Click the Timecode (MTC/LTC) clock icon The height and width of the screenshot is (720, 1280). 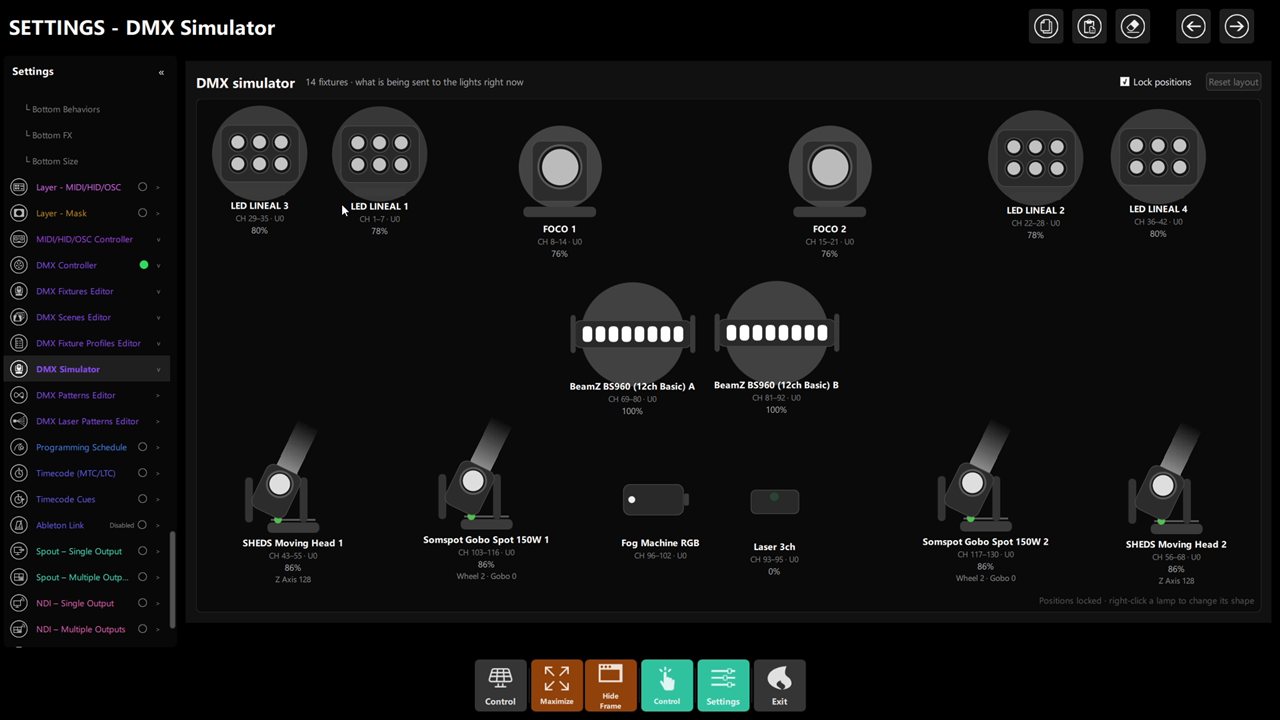pos(18,473)
